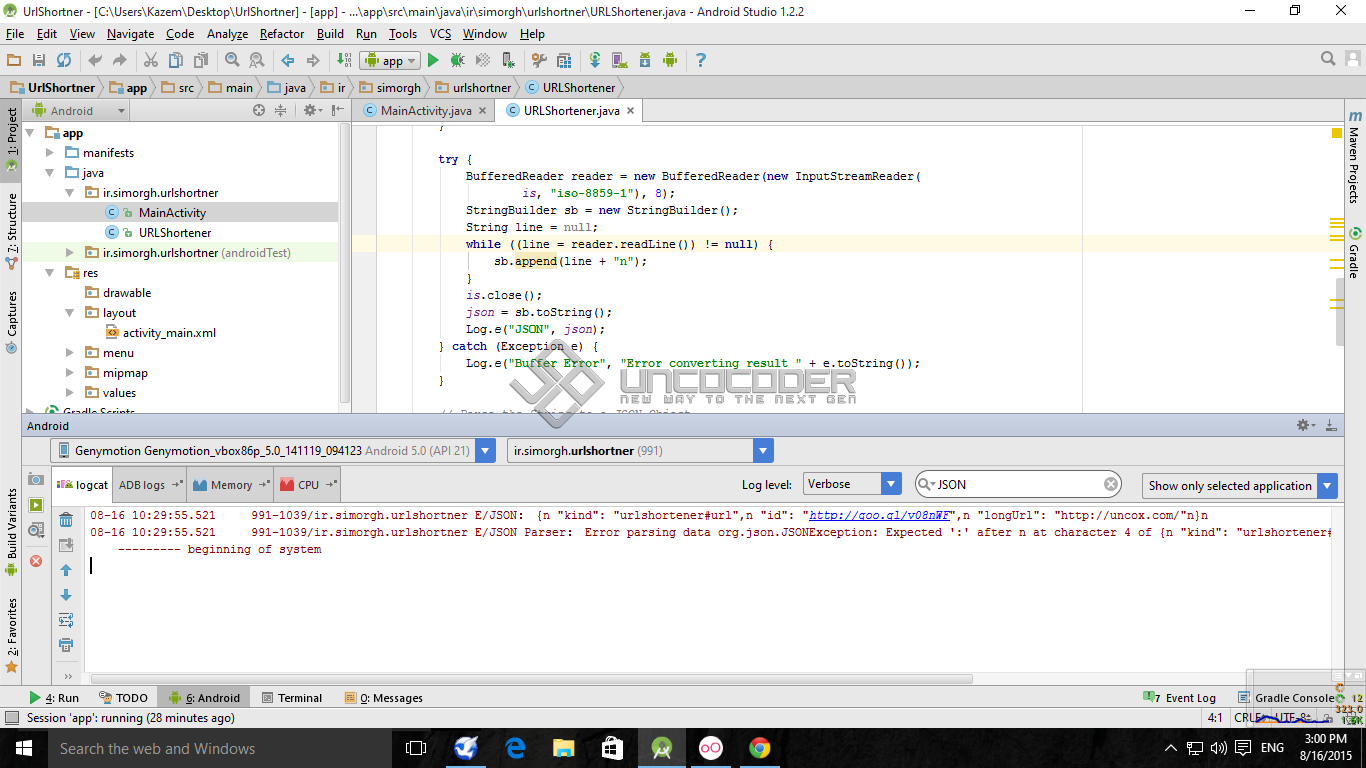The height and width of the screenshot is (768, 1366).
Task: Toggle the Captures side panel
Action: pyautogui.click(x=11, y=321)
